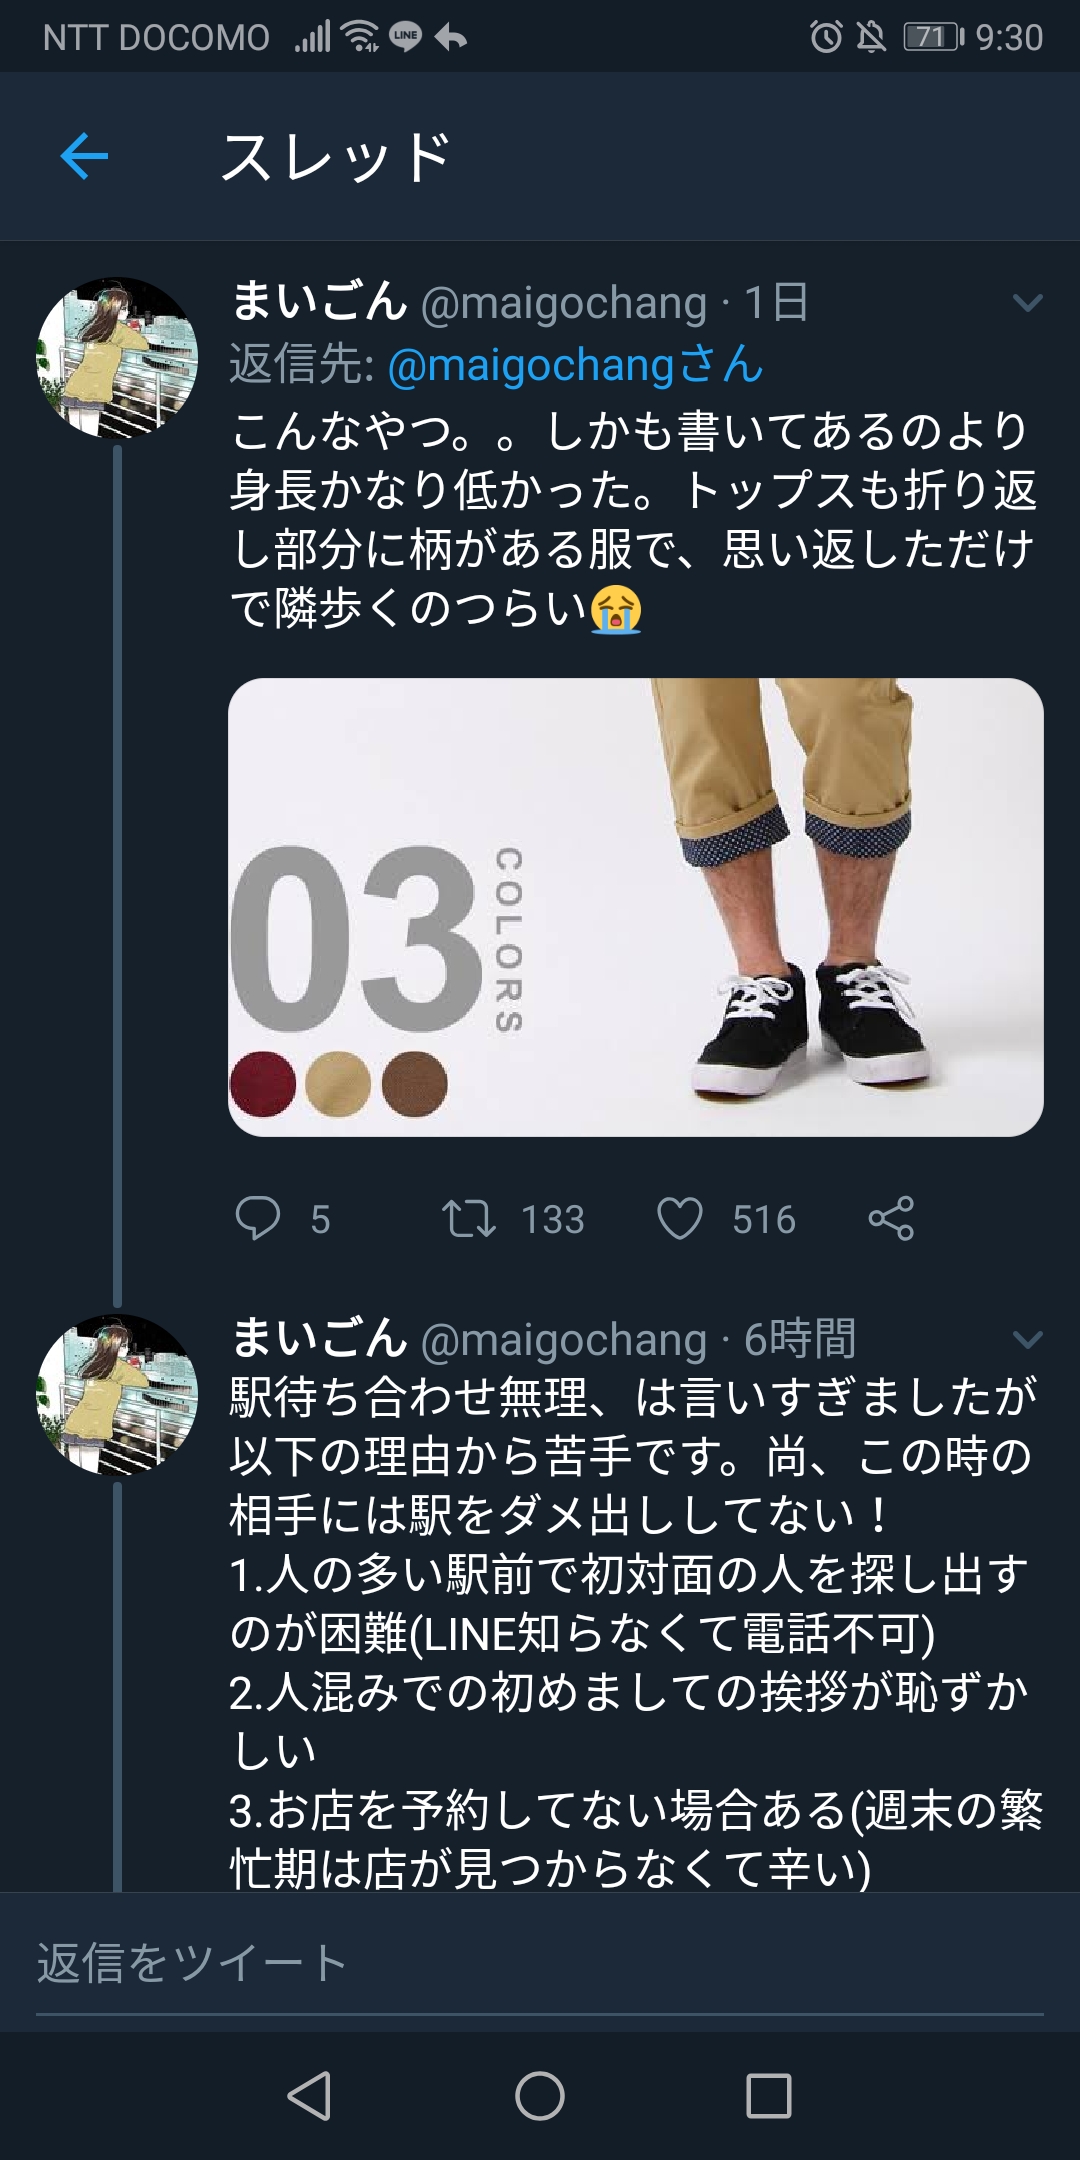Tap the 516 likes count
The height and width of the screenshot is (2160, 1080).
[x=763, y=1220]
